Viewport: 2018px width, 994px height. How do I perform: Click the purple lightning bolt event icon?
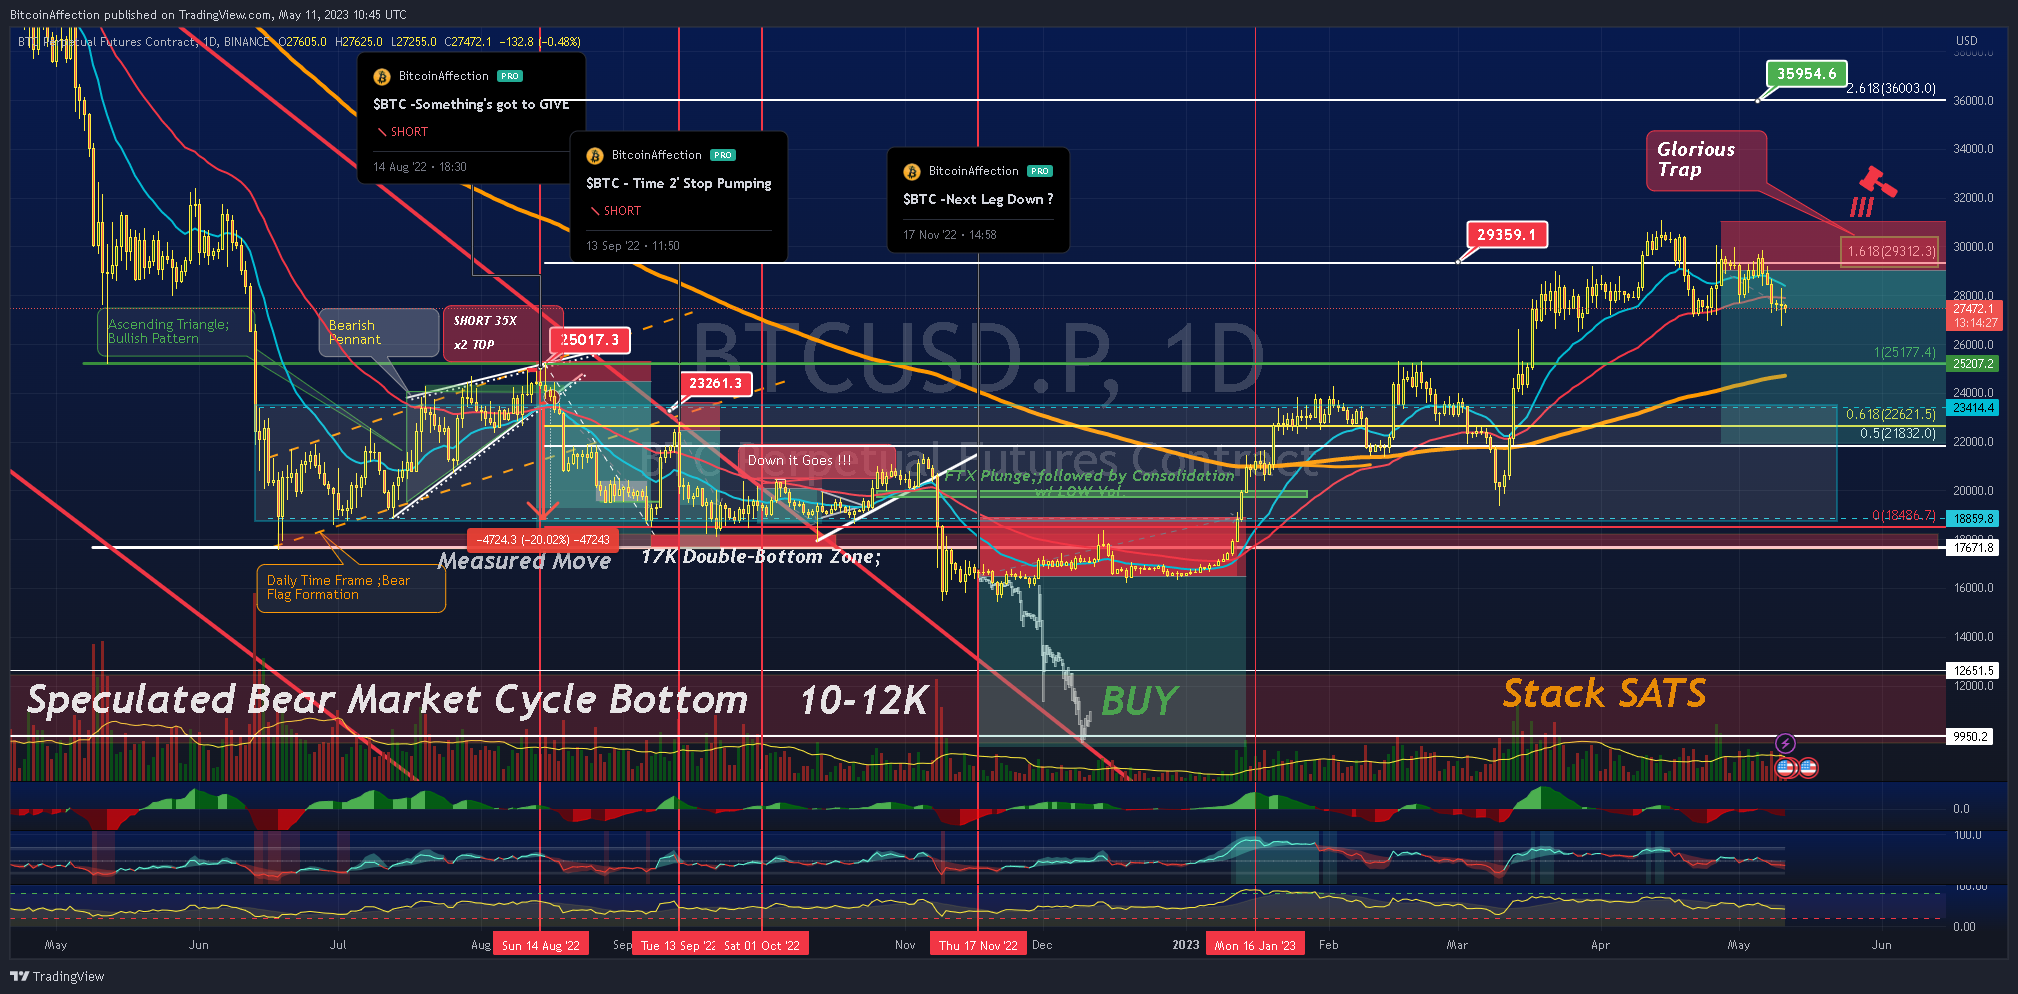tap(1785, 743)
